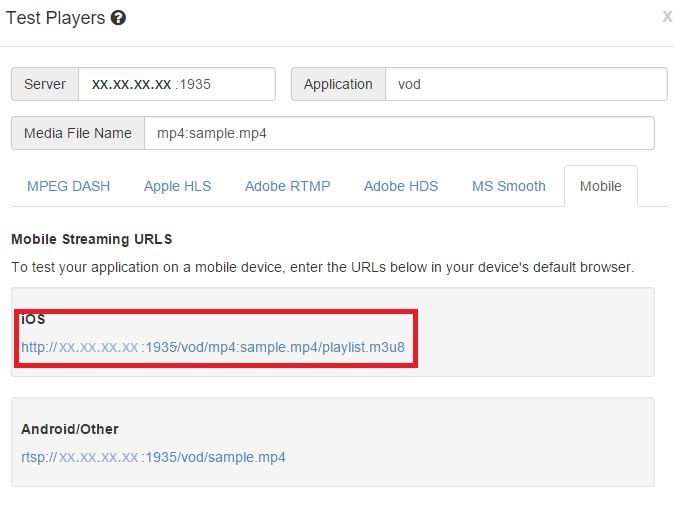Focus the Media File Name input field
Image resolution: width=674 pixels, height=516 pixels.
pos(399,133)
